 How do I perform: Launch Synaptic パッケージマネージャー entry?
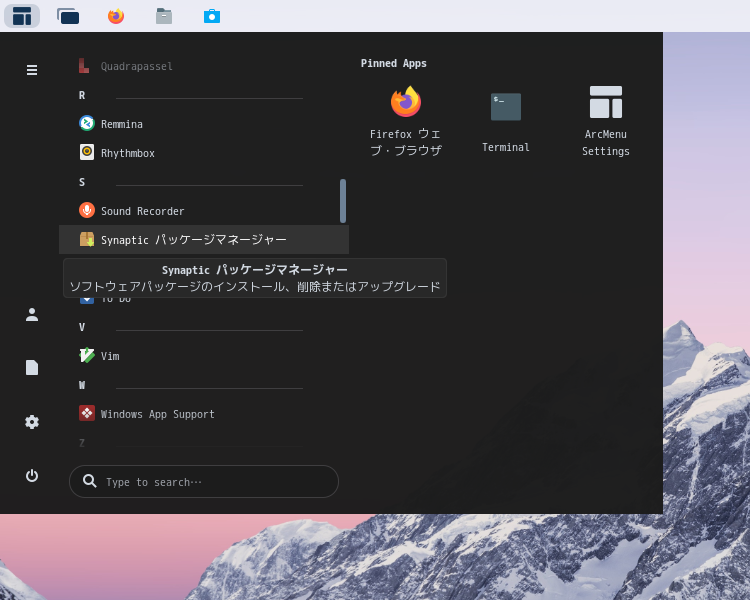(204, 240)
